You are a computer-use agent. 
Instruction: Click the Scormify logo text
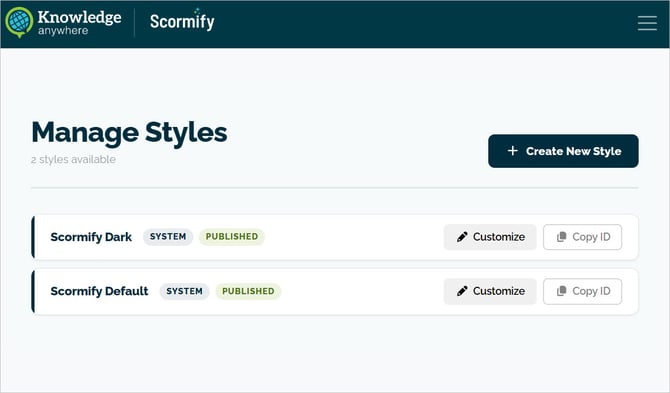pyautogui.click(x=182, y=21)
